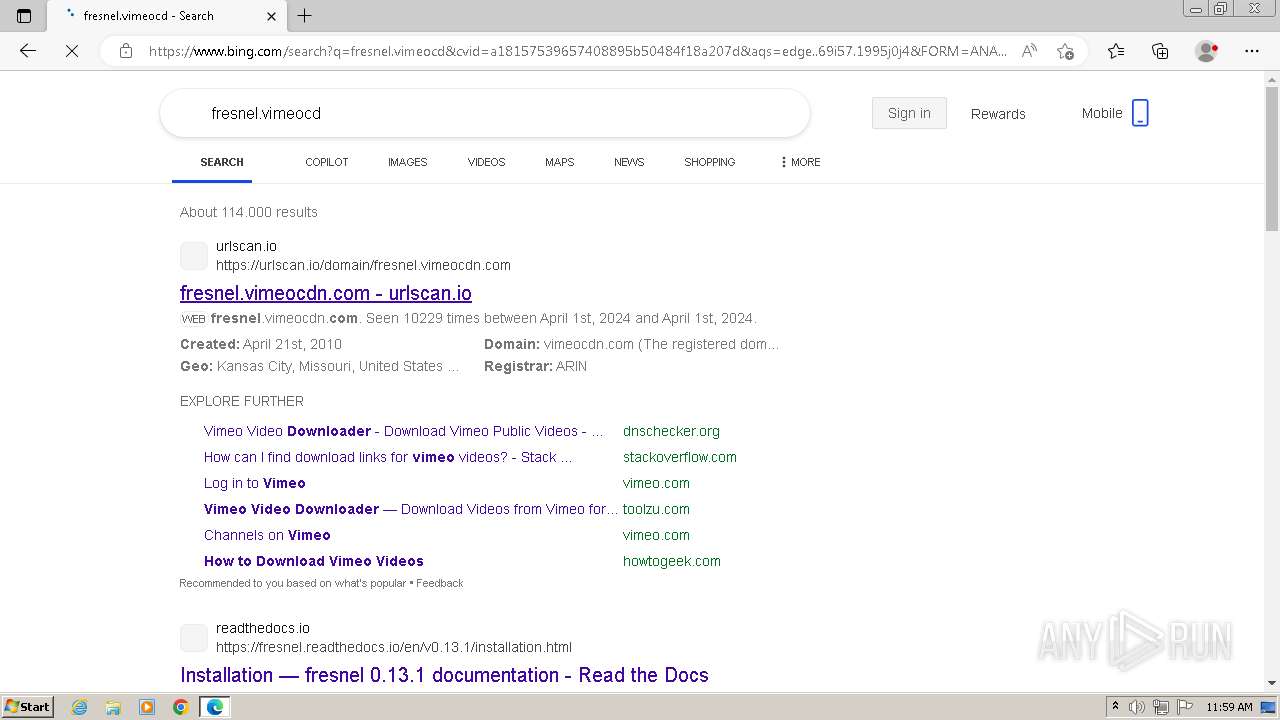Open the tab actions menu icon

[x=24, y=16]
